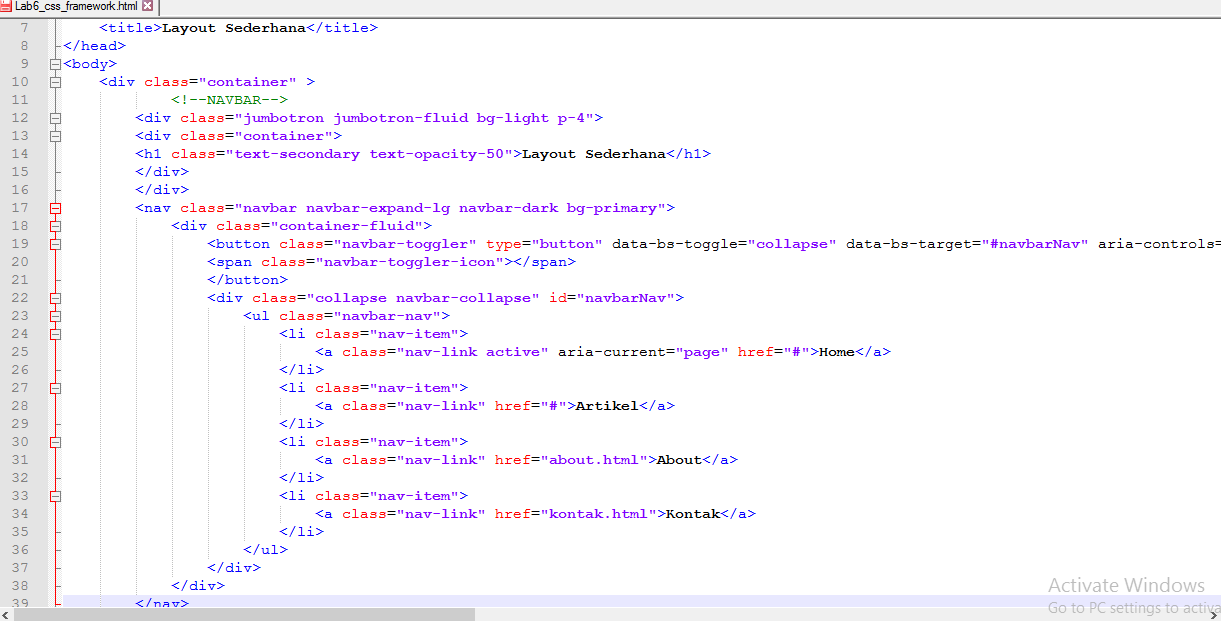Click the horizontal scrollbar left arrow

[x=5, y=614]
